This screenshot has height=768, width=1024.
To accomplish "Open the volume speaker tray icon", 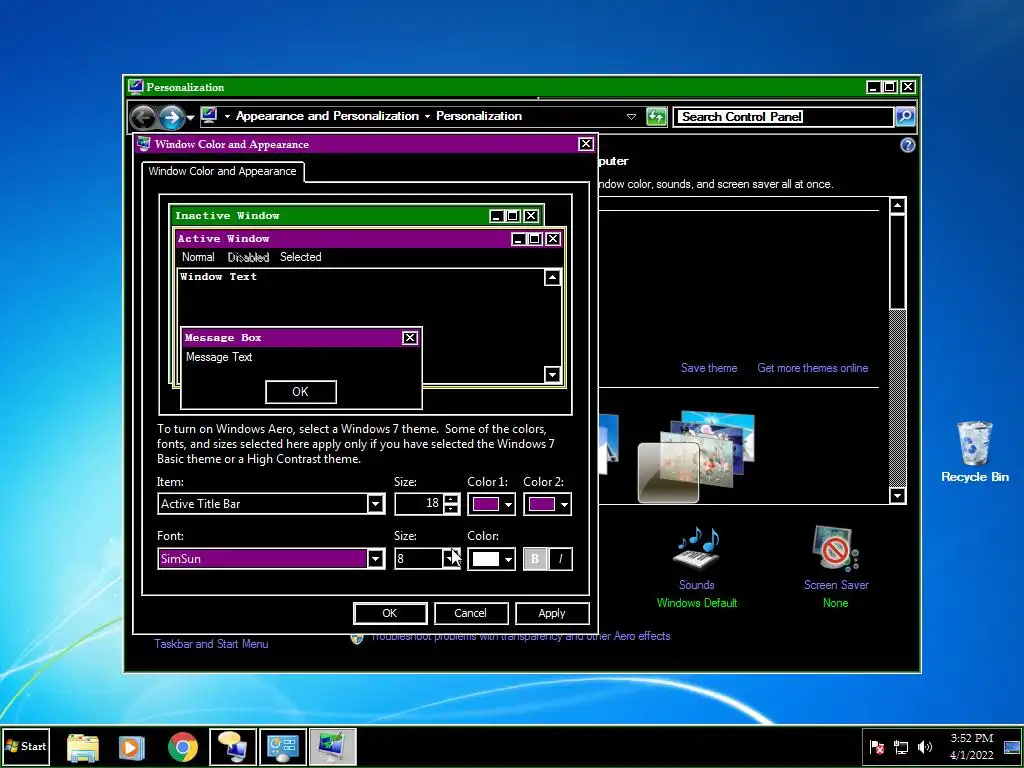I will pos(925,747).
